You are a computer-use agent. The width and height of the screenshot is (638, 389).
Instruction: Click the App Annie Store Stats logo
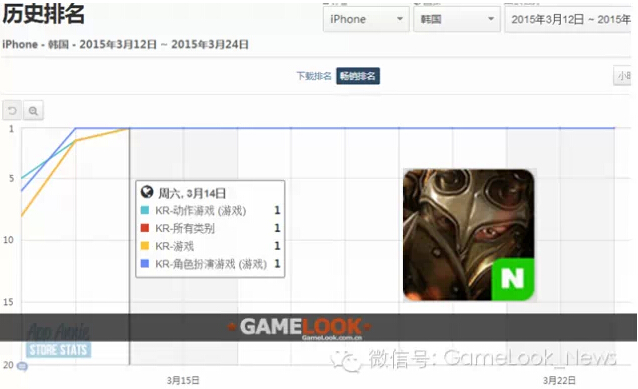click(59, 340)
